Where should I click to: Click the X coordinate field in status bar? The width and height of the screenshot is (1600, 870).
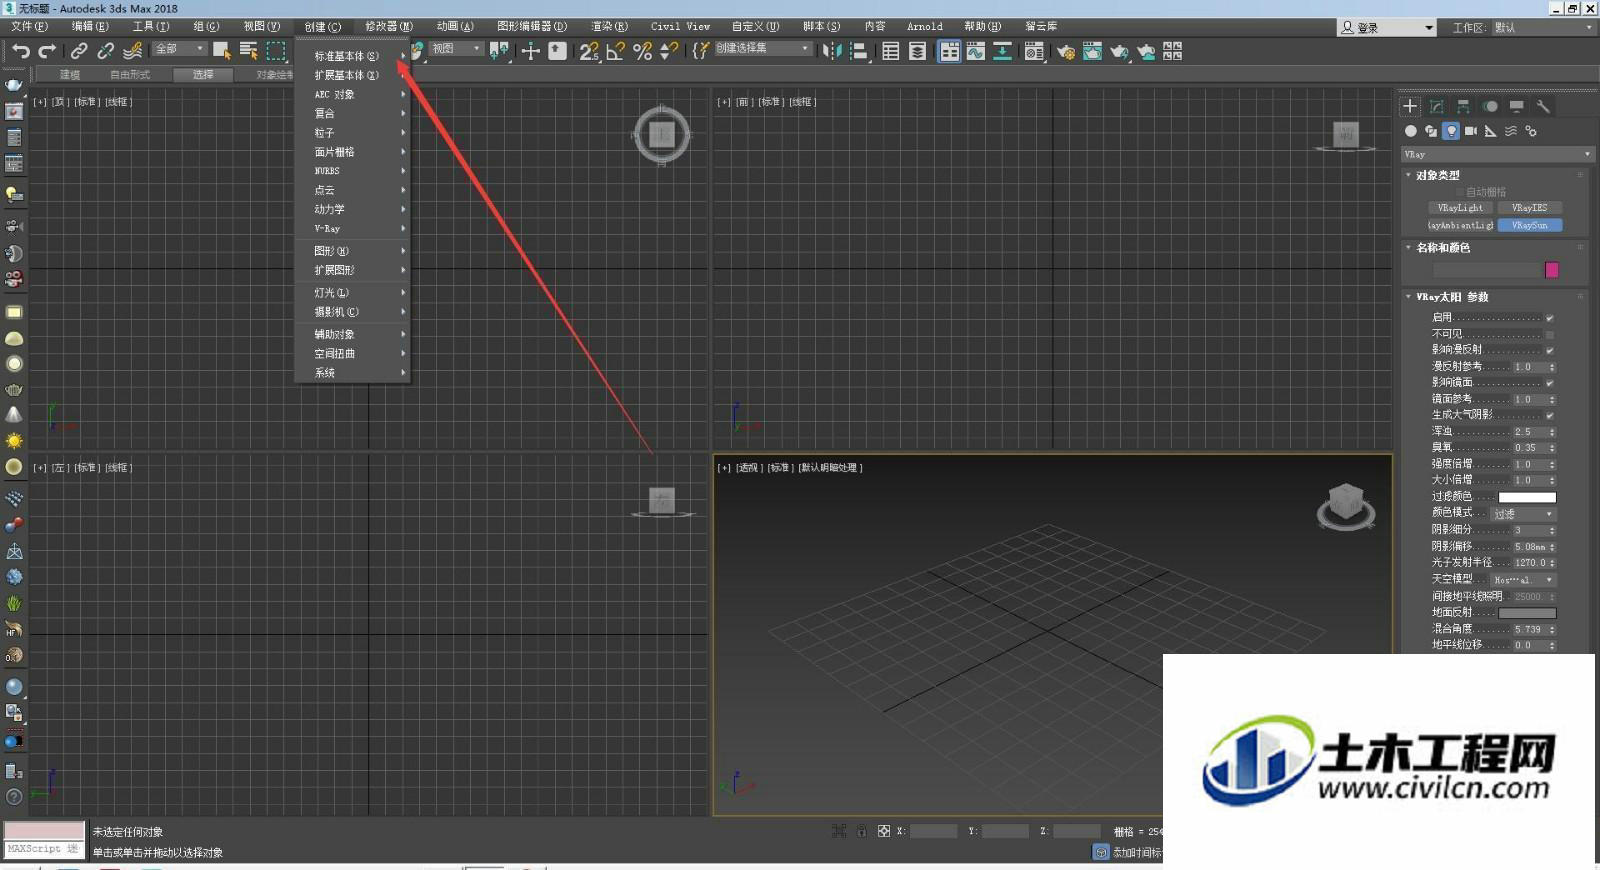point(933,832)
